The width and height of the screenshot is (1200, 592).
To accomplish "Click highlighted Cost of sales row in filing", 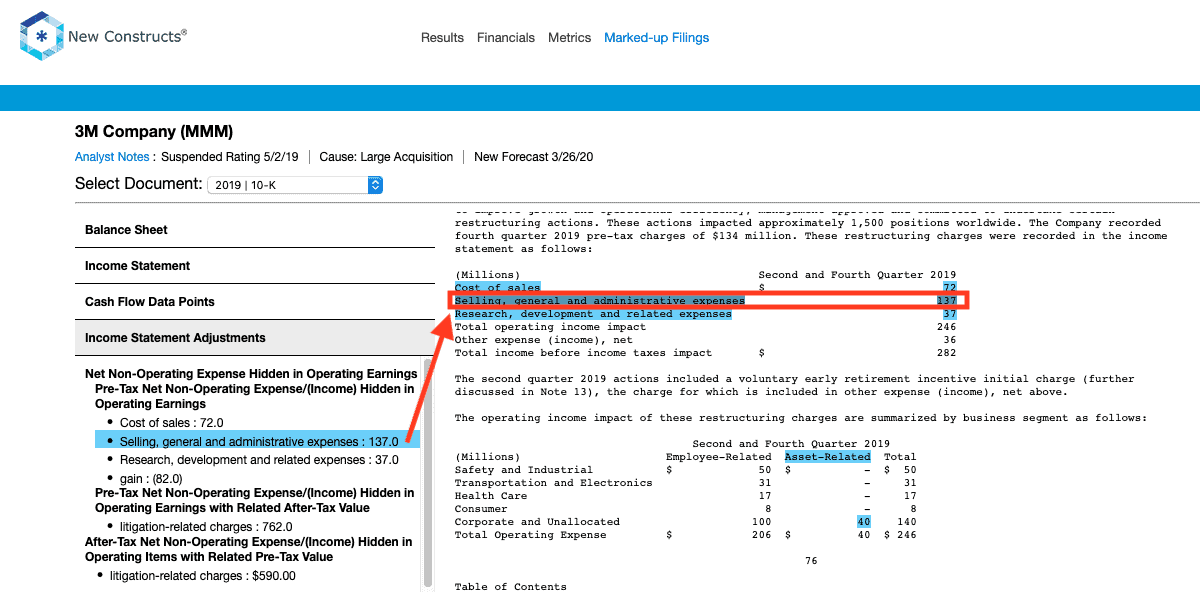I will coord(497,287).
